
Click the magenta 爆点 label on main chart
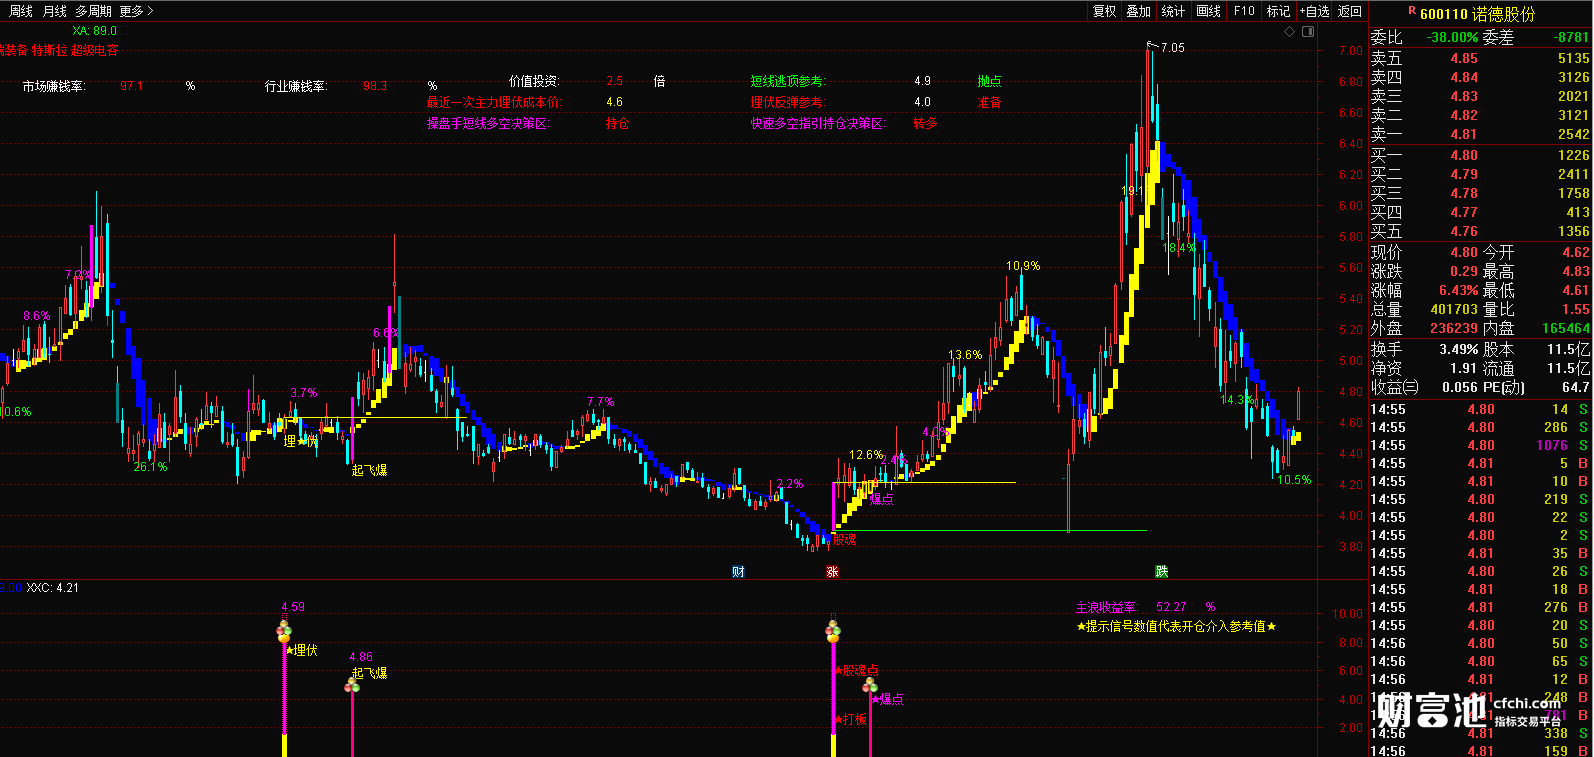881,498
